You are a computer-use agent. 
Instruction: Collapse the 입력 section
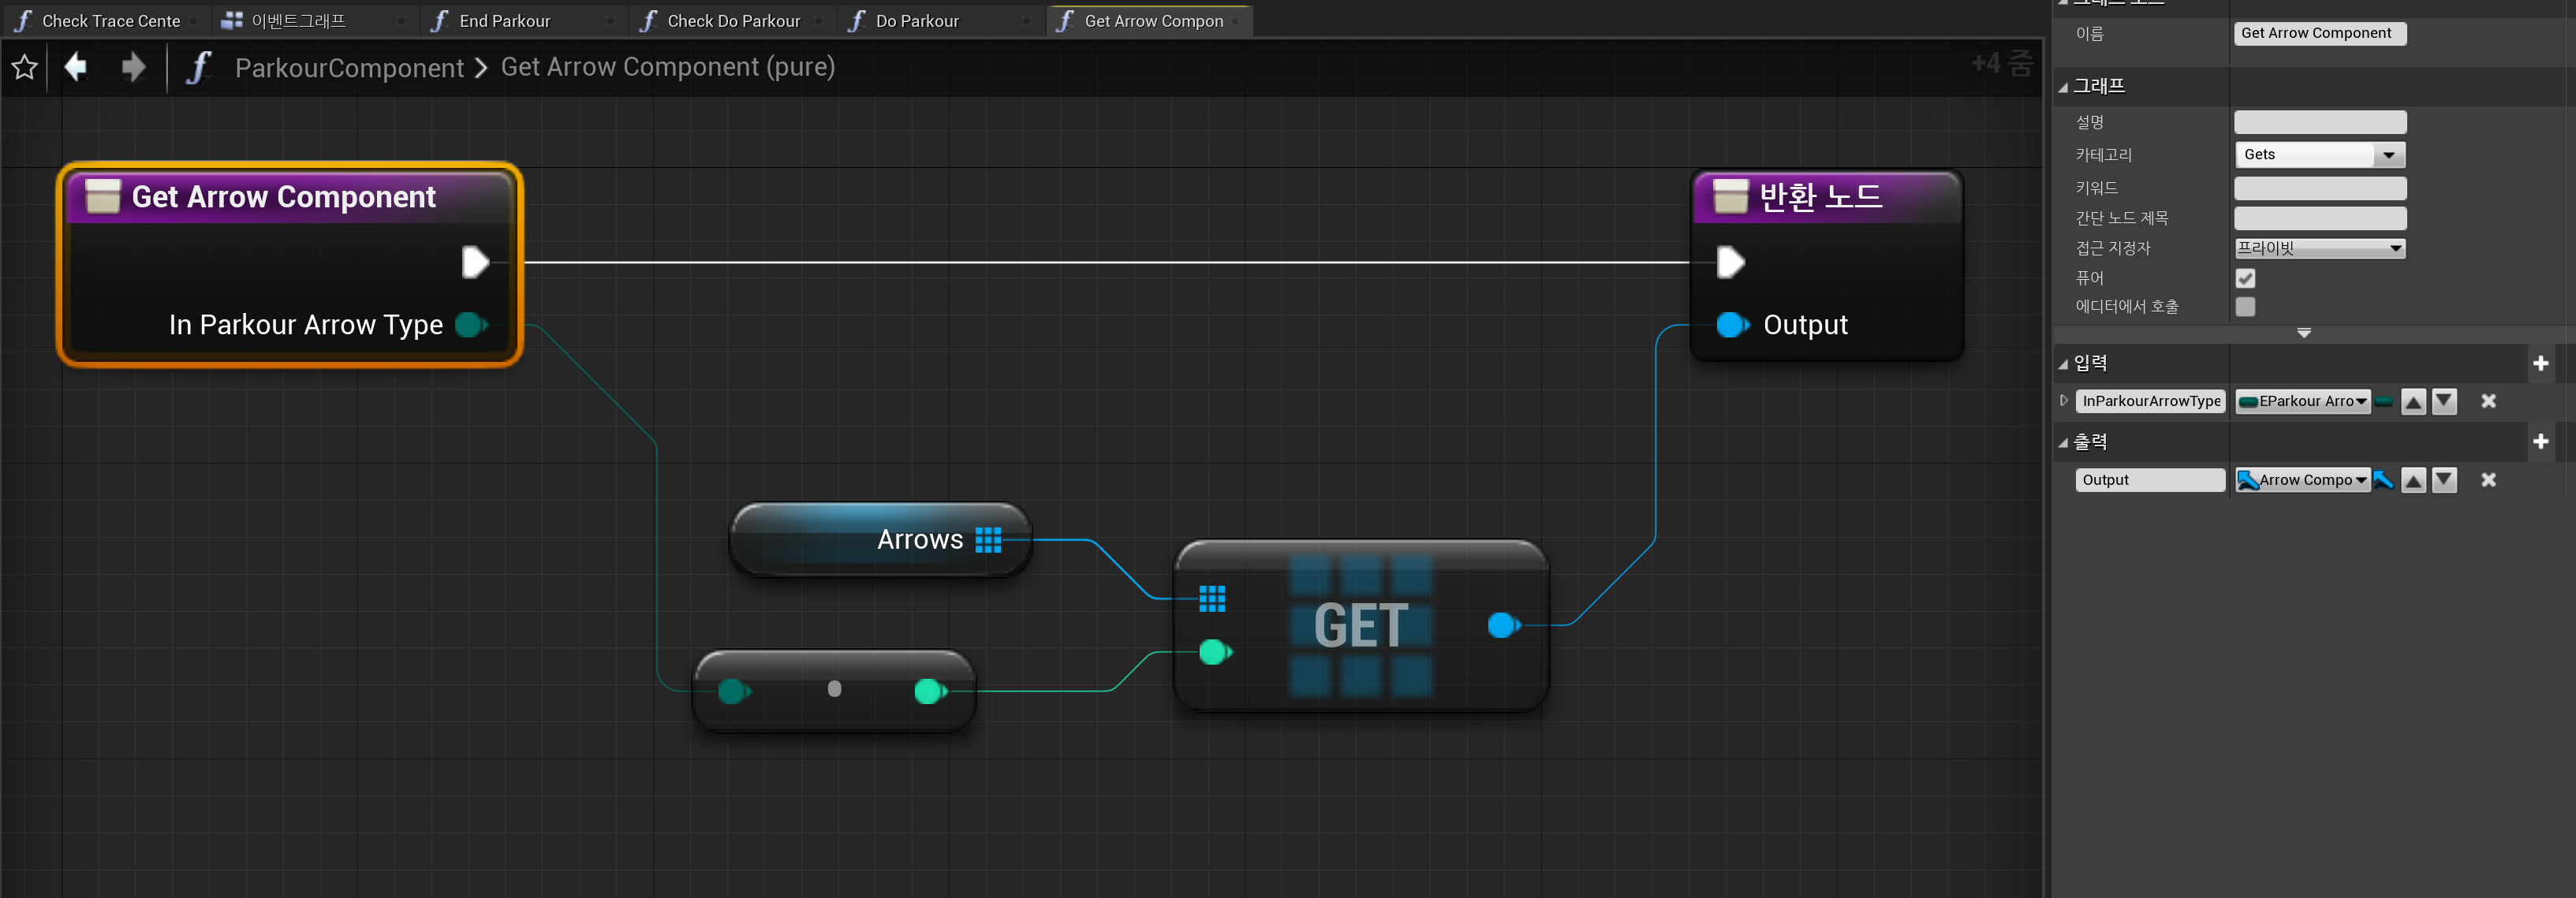[2062, 364]
